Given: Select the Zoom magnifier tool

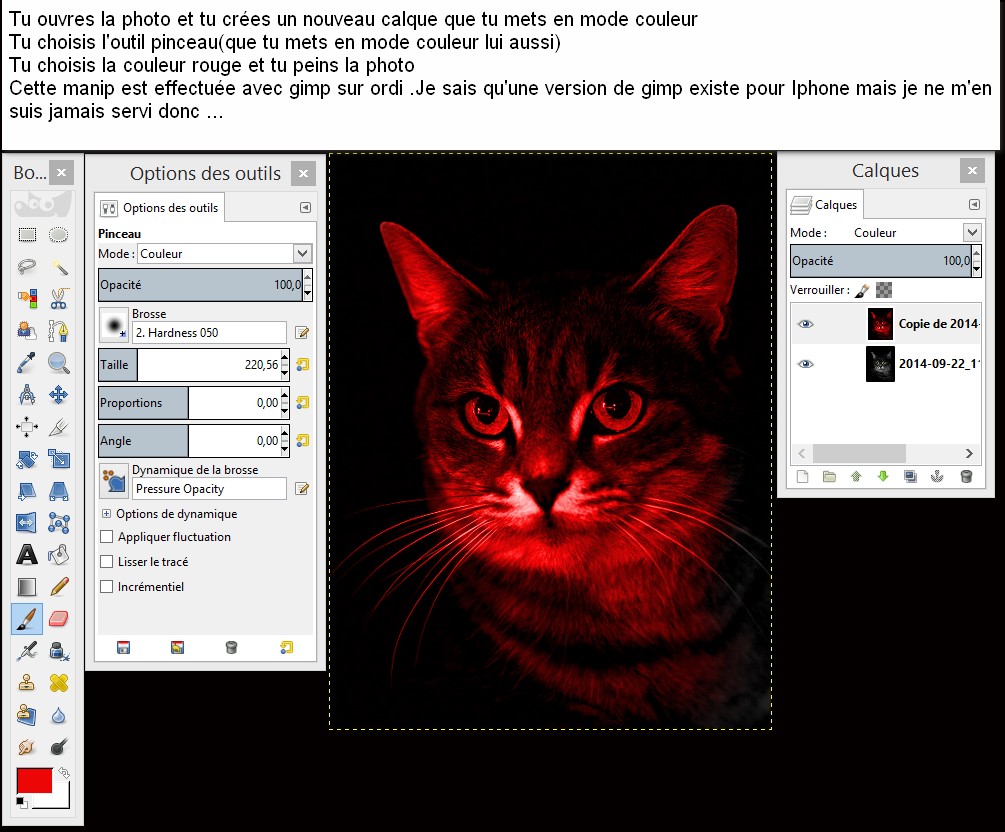Looking at the screenshot, I should (x=58, y=363).
